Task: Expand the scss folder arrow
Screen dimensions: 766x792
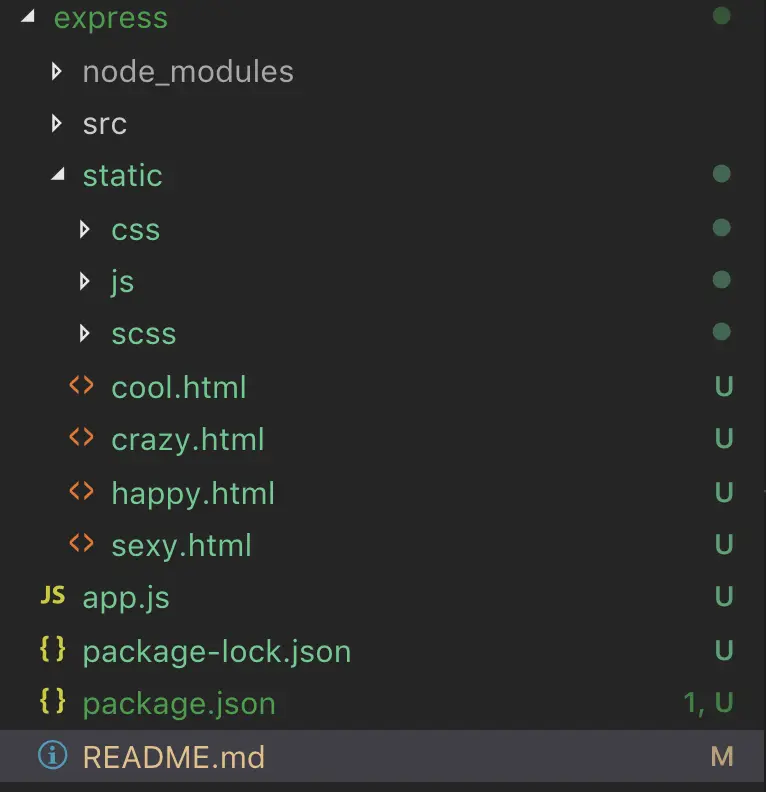Action: pos(86,333)
